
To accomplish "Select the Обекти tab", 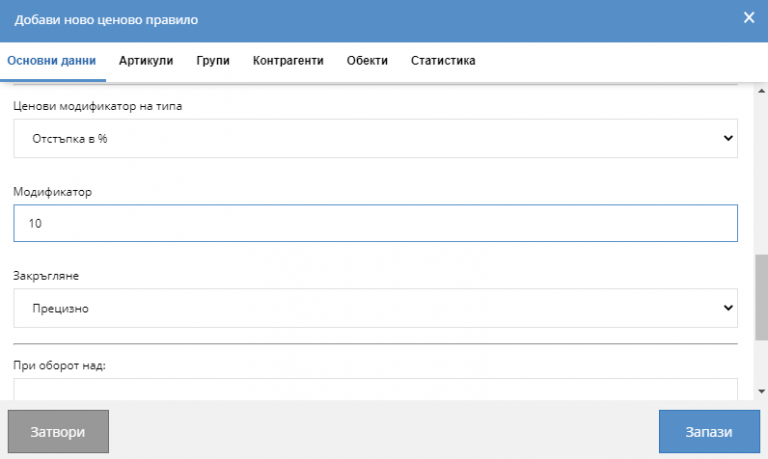I will (367, 61).
